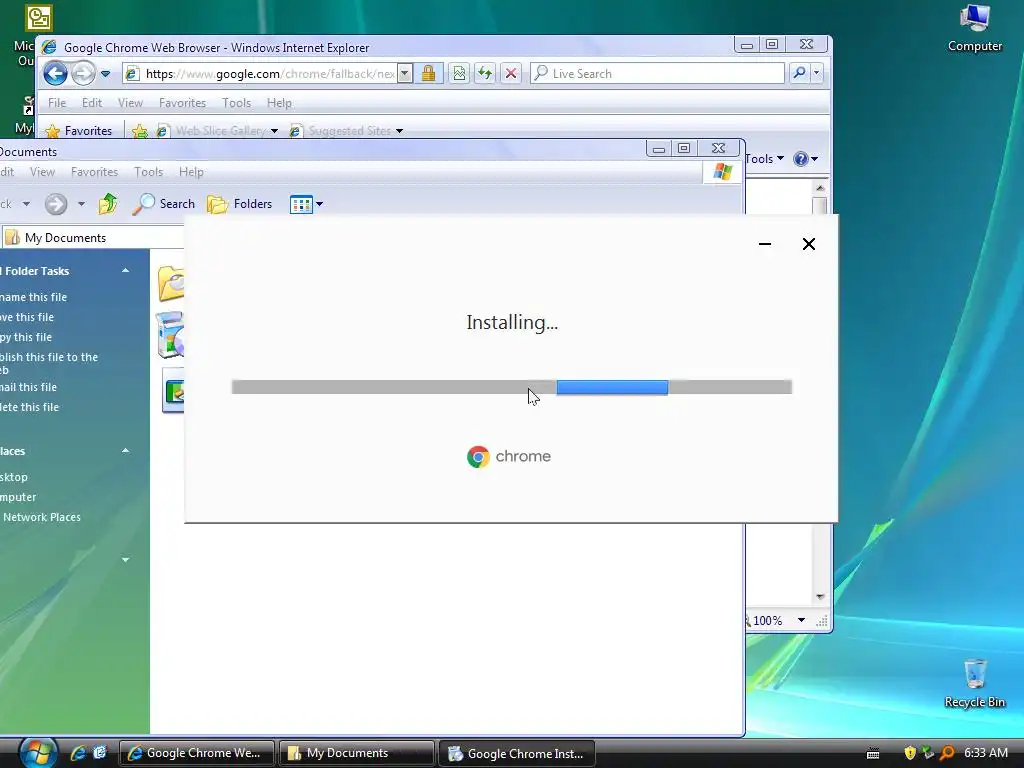Open Tools menu in My Documents window
The width and height of the screenshot is (1024, 768).
(148, 172)
